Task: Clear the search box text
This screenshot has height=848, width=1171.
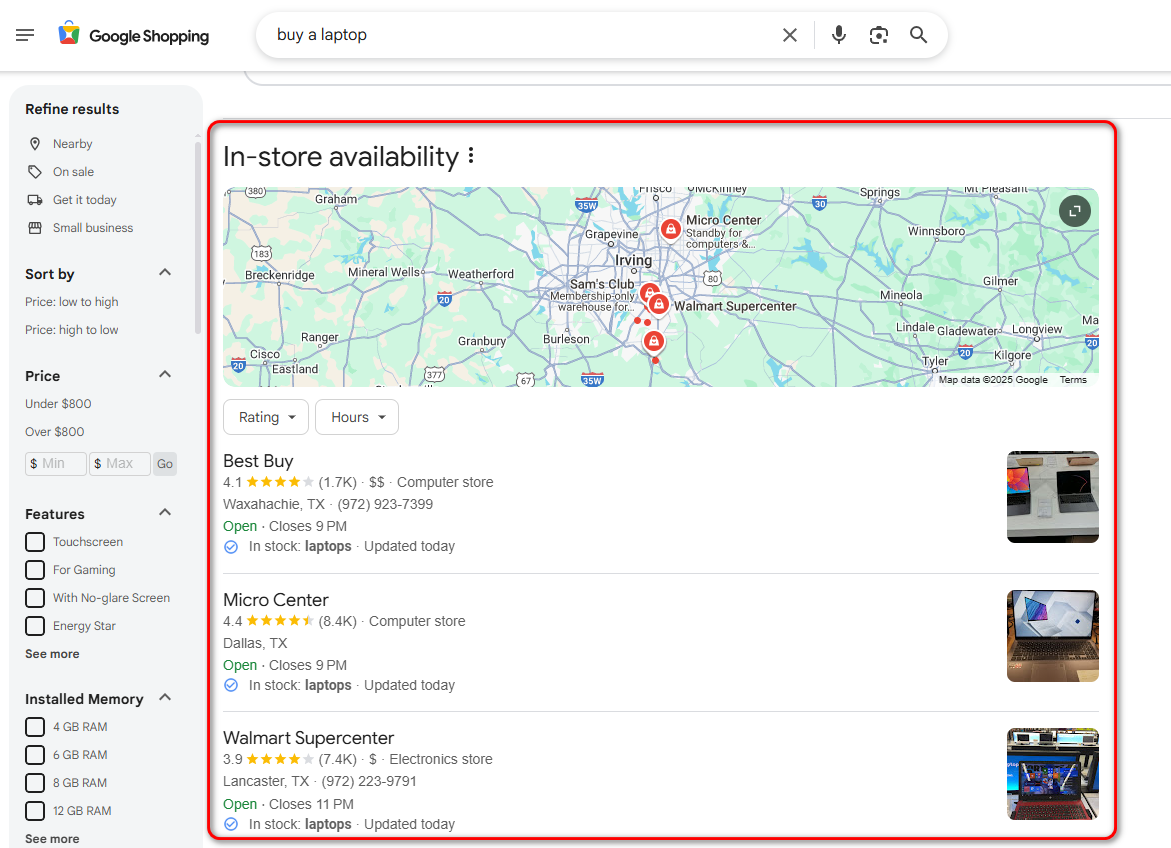Action: (789, 35)
